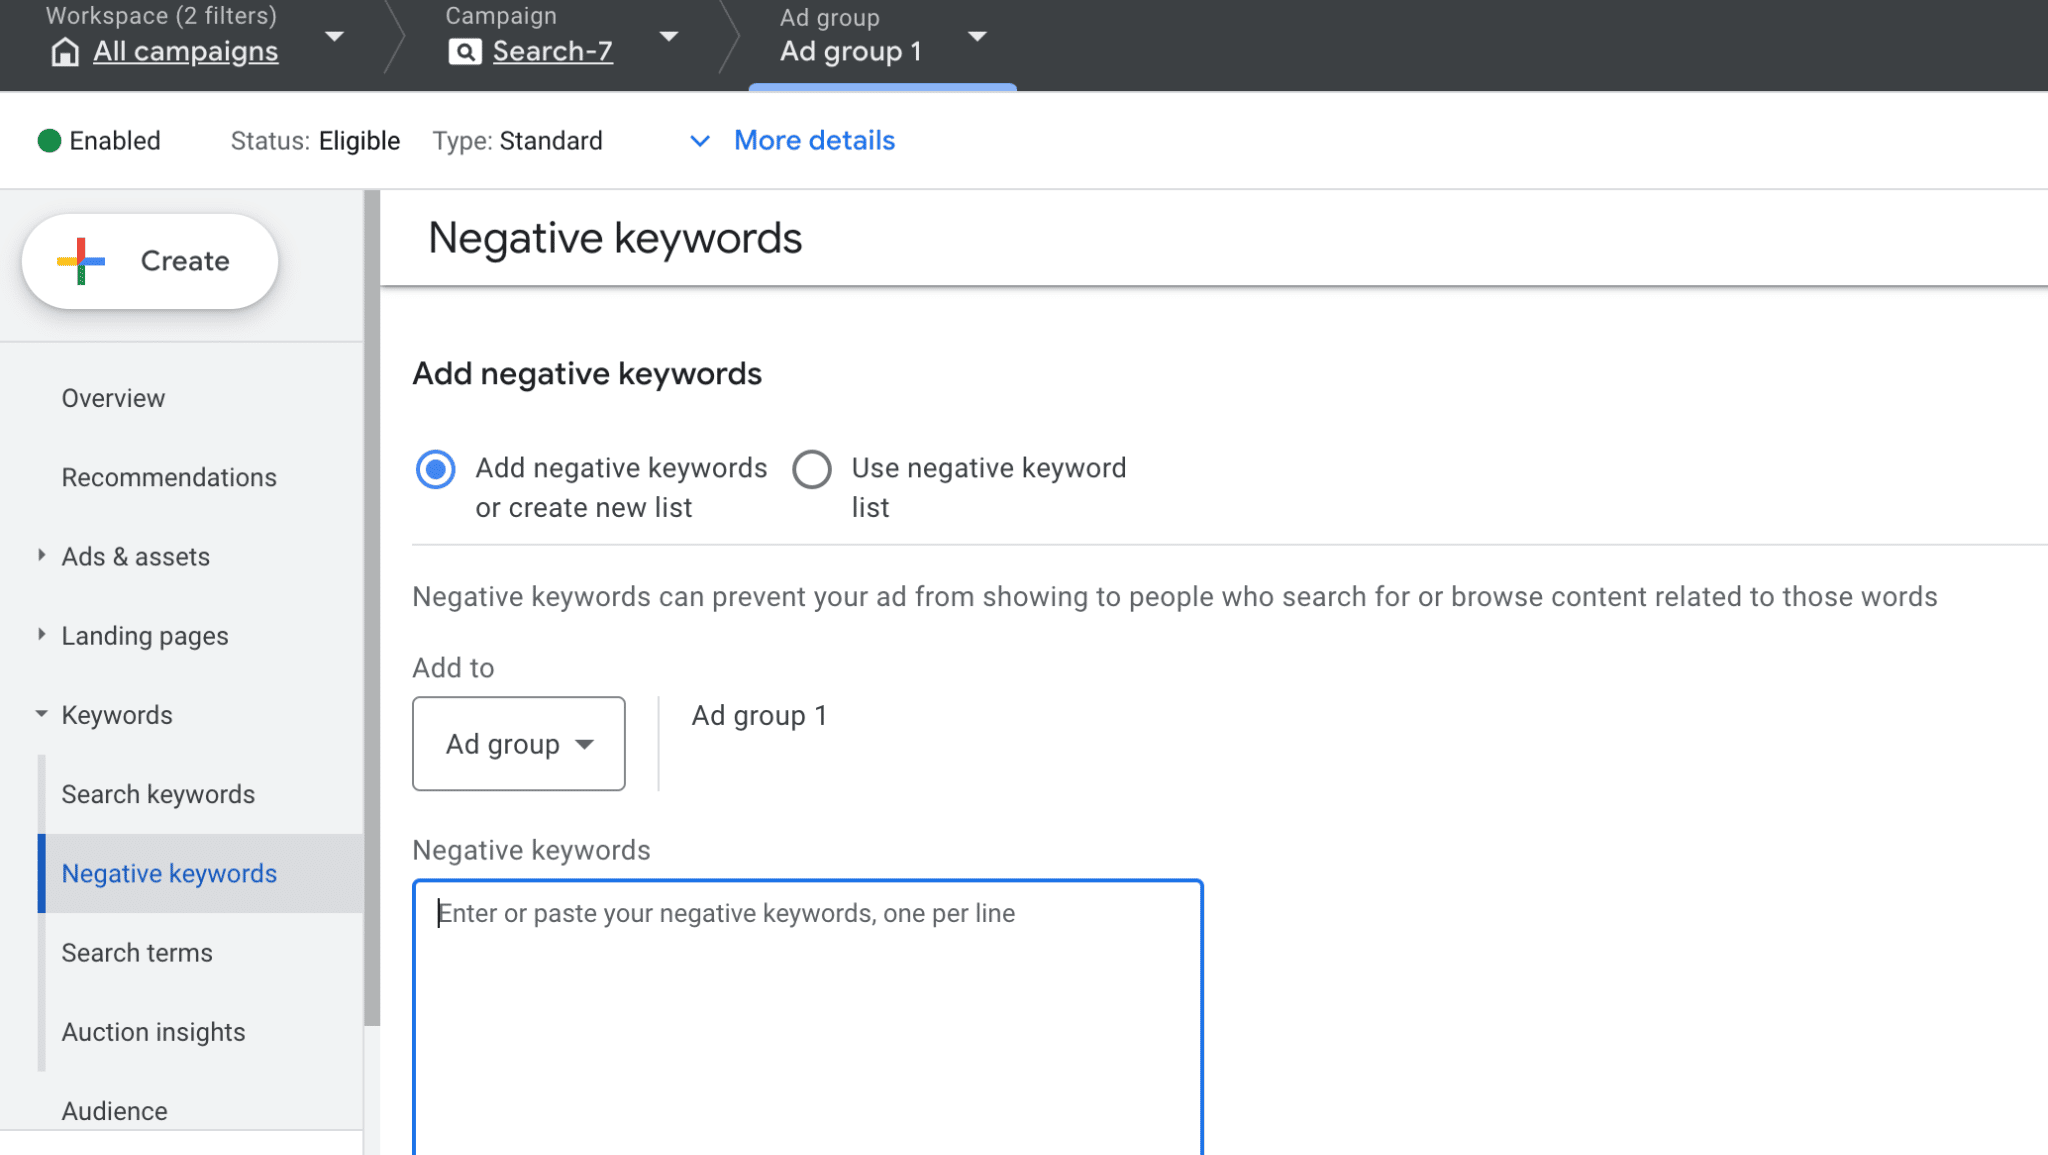Expand the Ads & assets section

(41, 555)
